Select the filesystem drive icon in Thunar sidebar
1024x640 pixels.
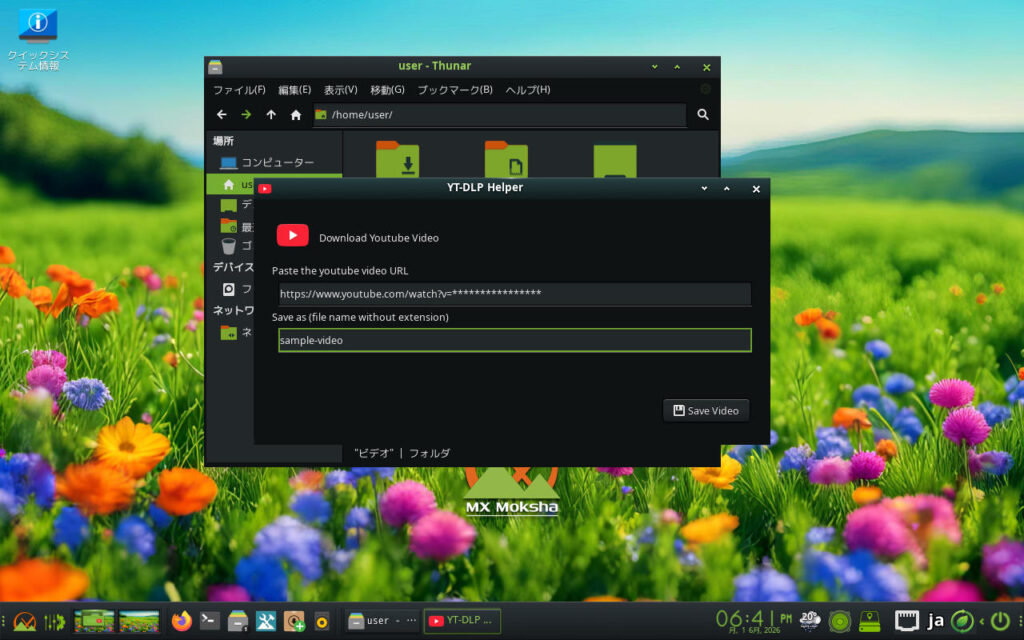click(229, 289)
